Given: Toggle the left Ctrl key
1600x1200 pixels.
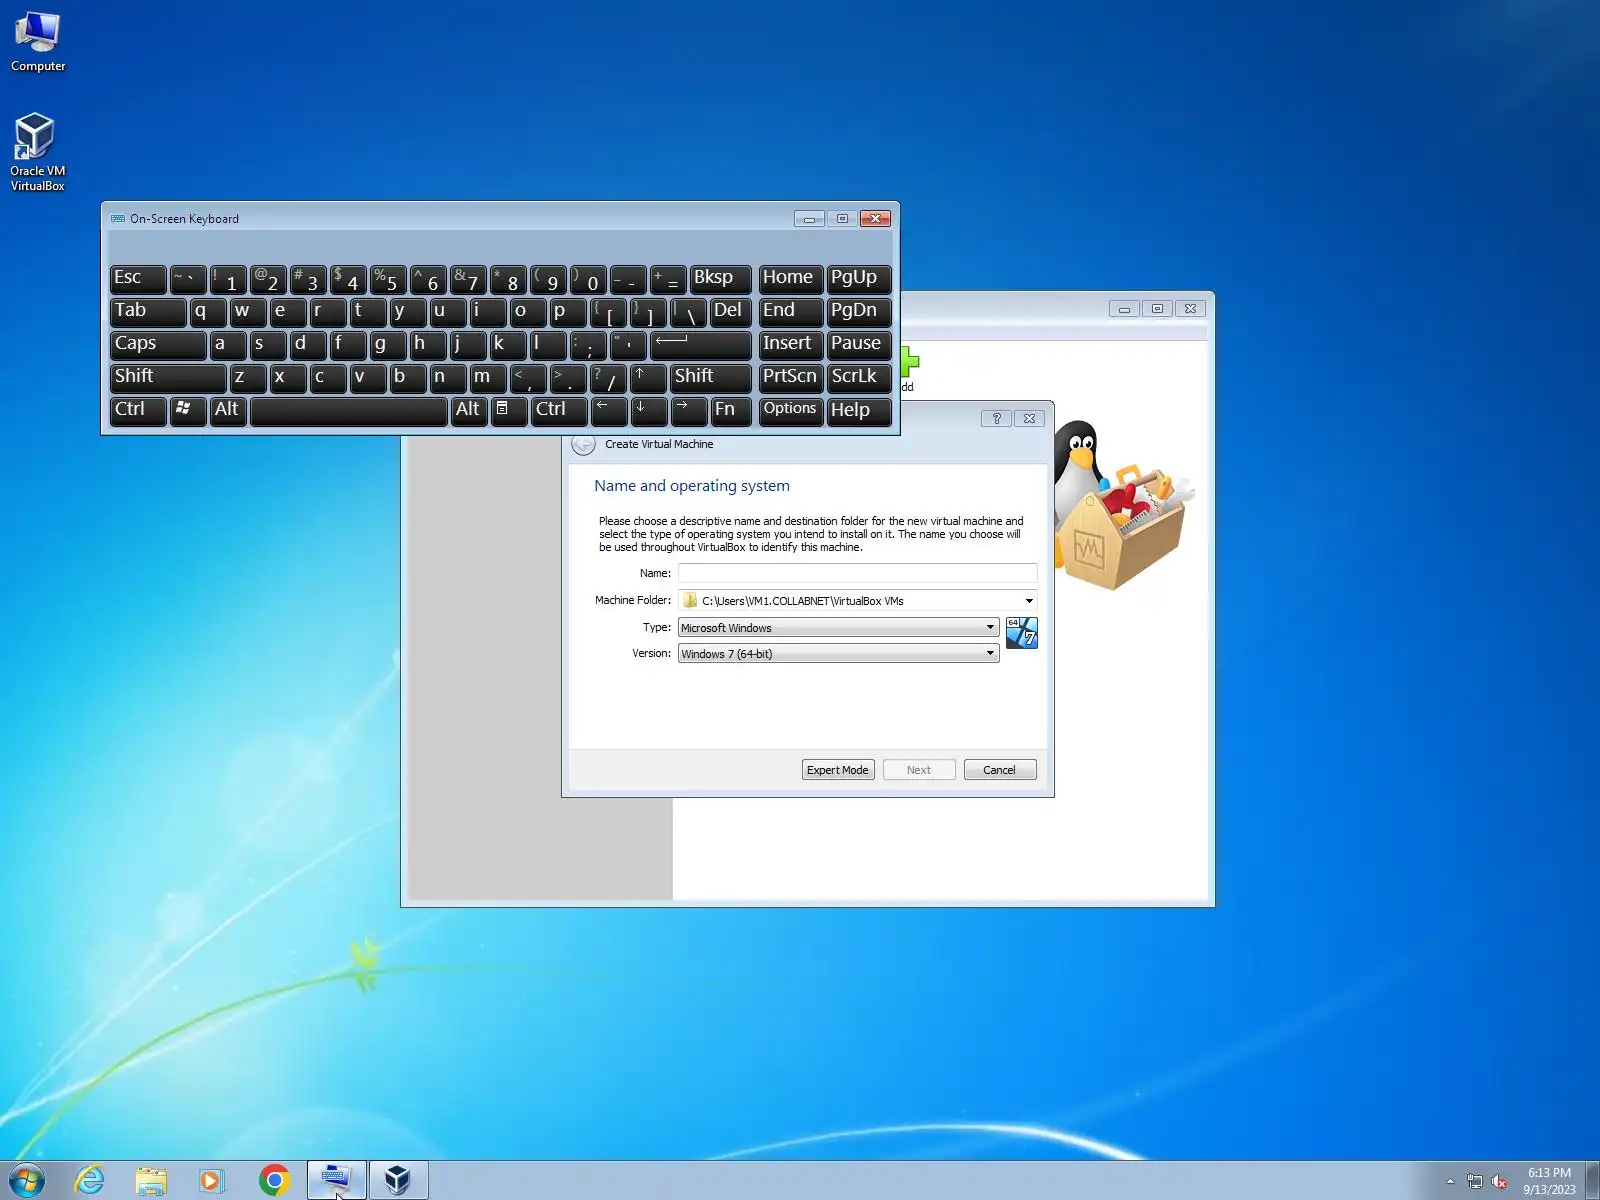Looking at the screenshot, I should tap(138, 410).
